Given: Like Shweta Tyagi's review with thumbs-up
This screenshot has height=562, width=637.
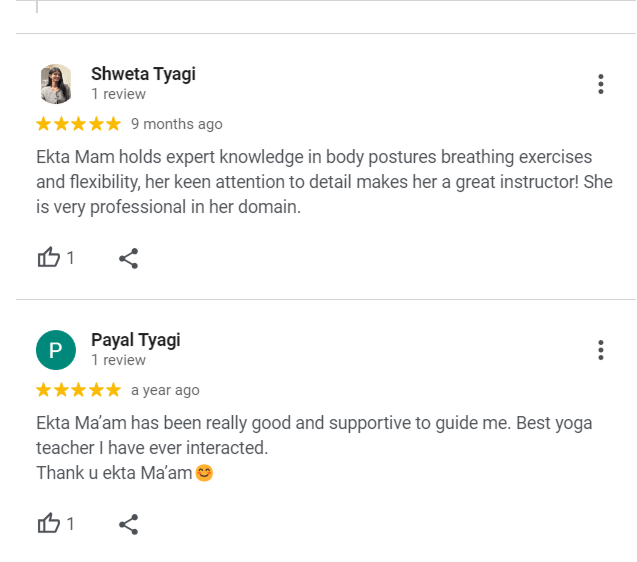Looking at the screenshot, I should (x=48, y=258).
